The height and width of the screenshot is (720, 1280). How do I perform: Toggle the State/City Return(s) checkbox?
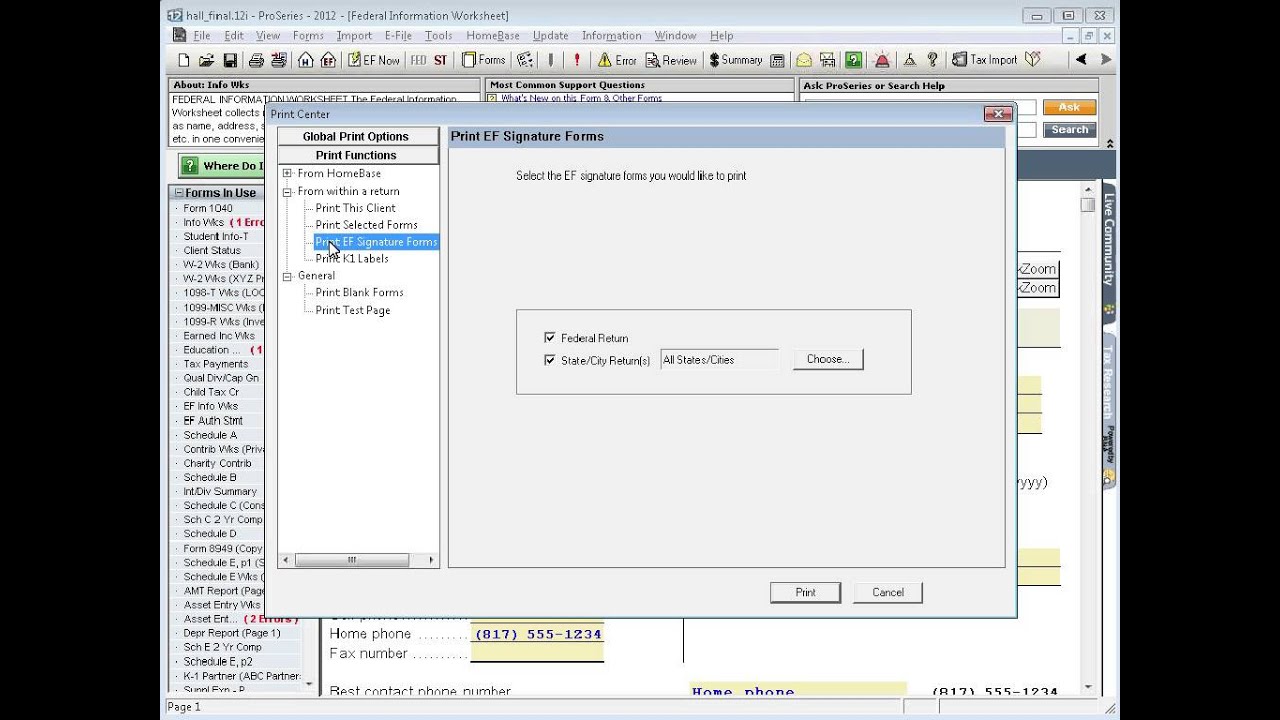click(550, 360)
